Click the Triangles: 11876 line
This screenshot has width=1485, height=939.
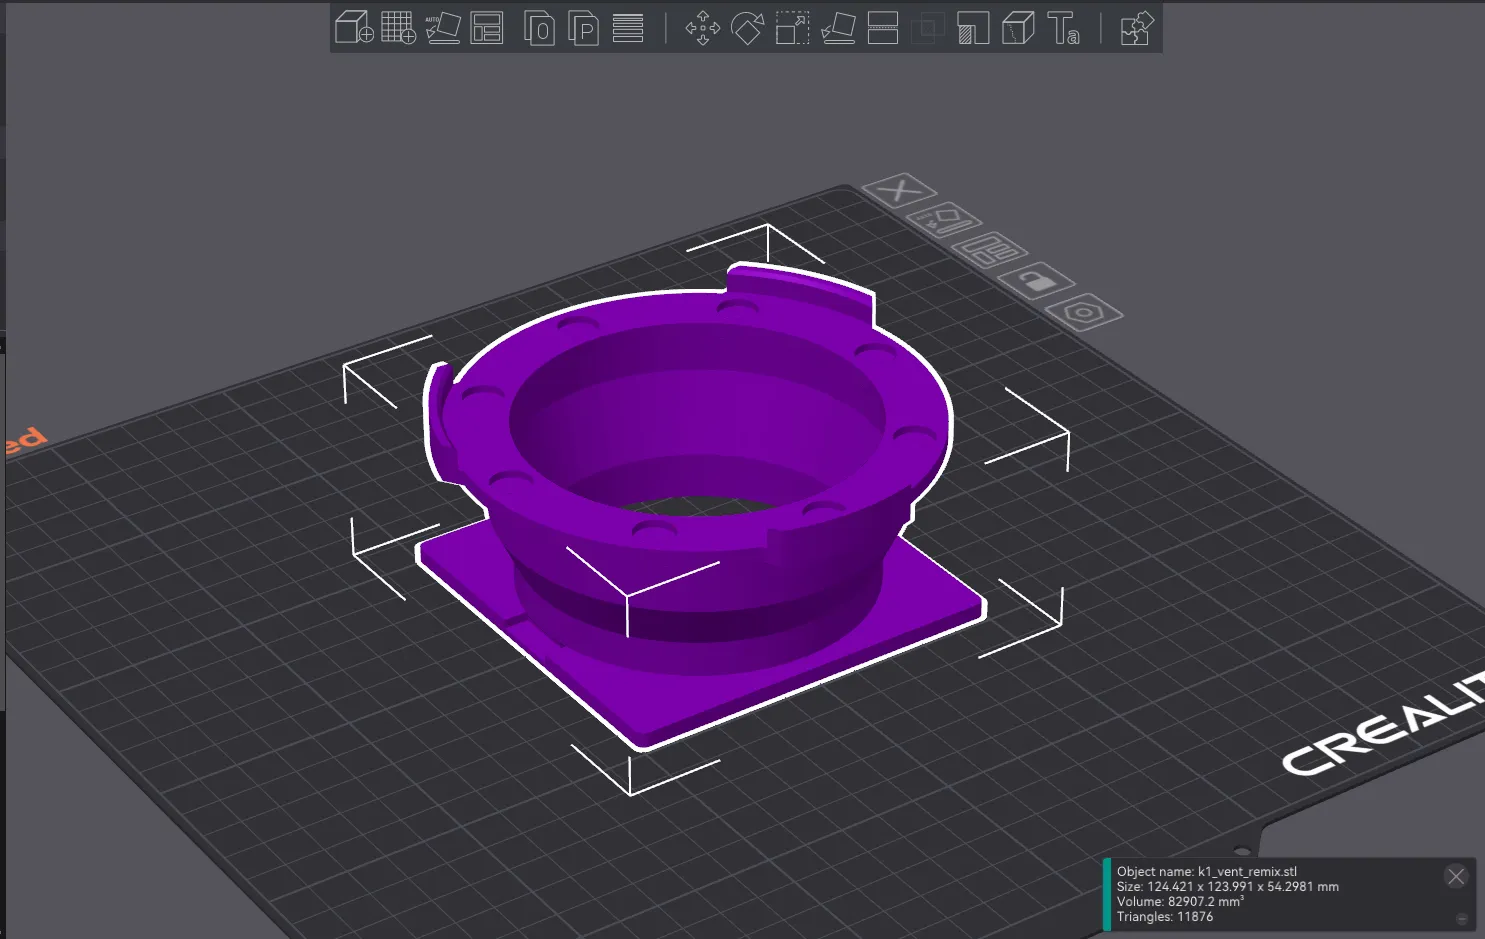coord(1165,917)
